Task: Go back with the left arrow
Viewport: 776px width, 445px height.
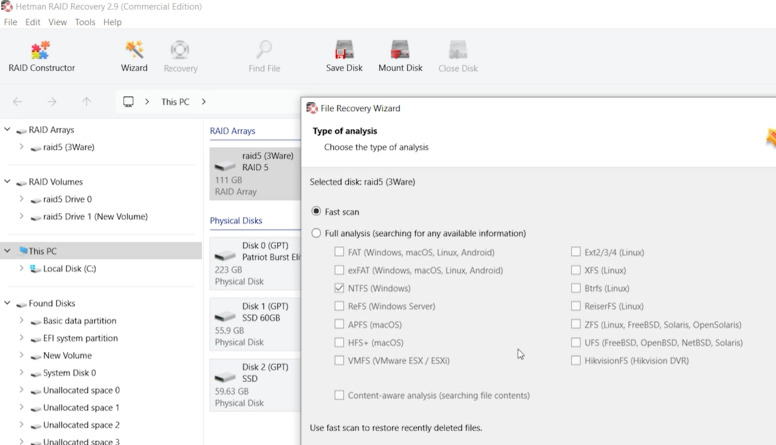Action: pos(17,101)
